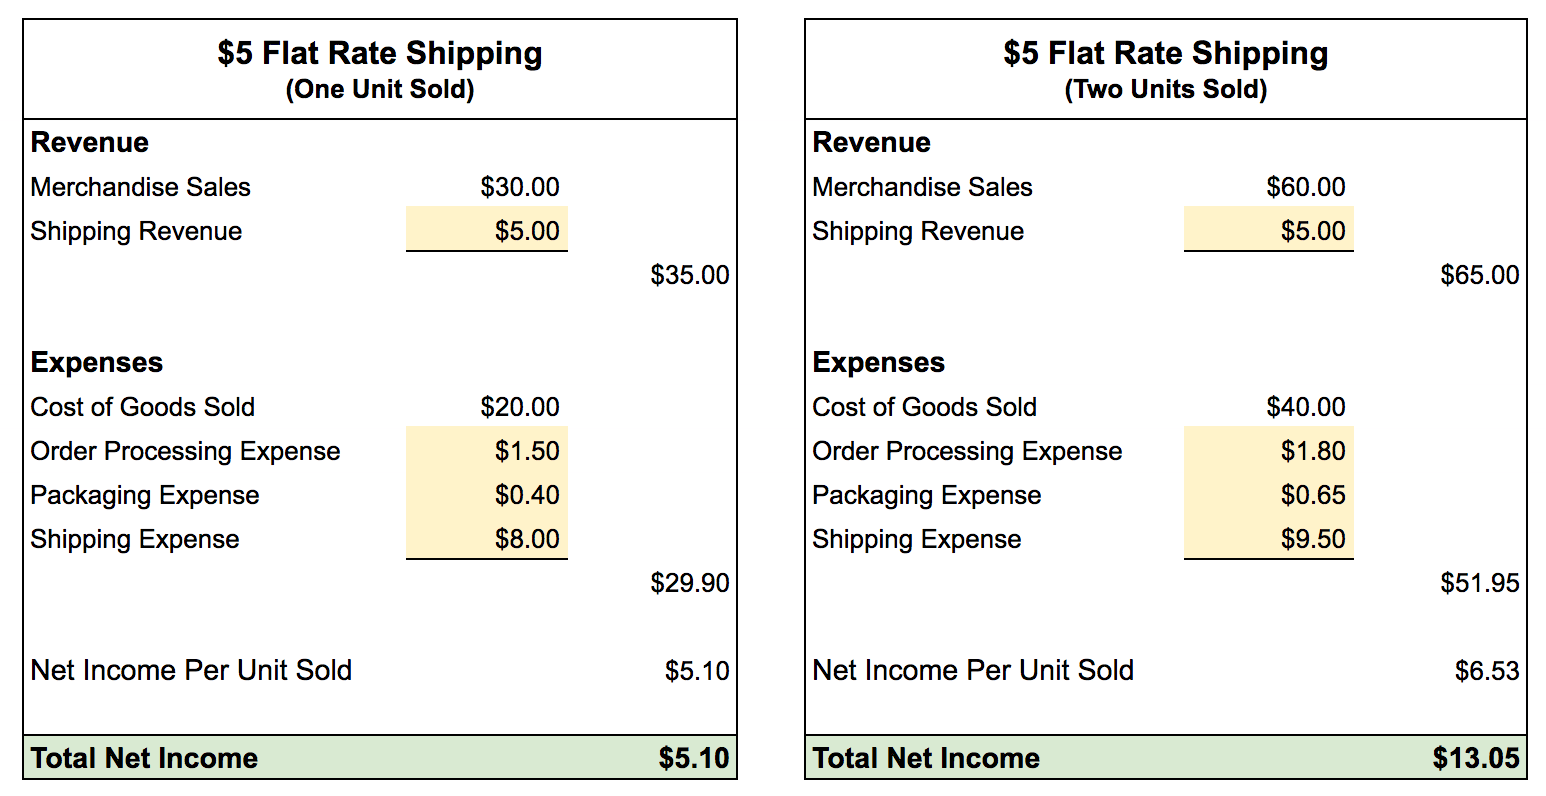The image size is (1546, 796).
Task: Click the $51.95 expenses total
Action: click(x=1480, y=583)
